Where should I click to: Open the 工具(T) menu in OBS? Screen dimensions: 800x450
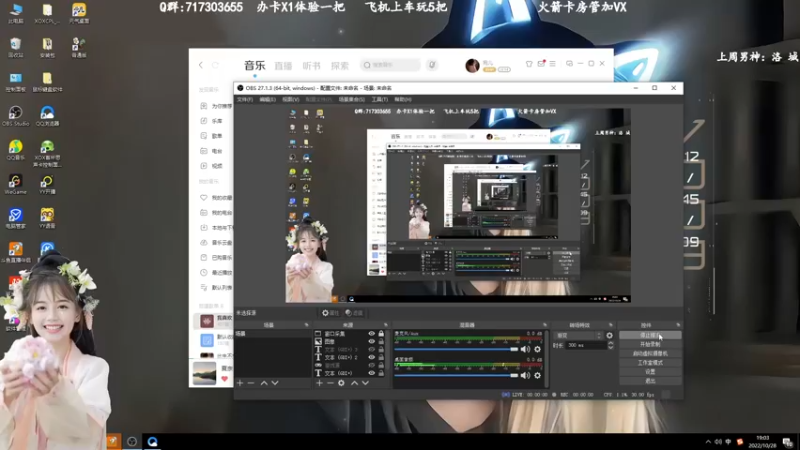(x=380, y=99)
